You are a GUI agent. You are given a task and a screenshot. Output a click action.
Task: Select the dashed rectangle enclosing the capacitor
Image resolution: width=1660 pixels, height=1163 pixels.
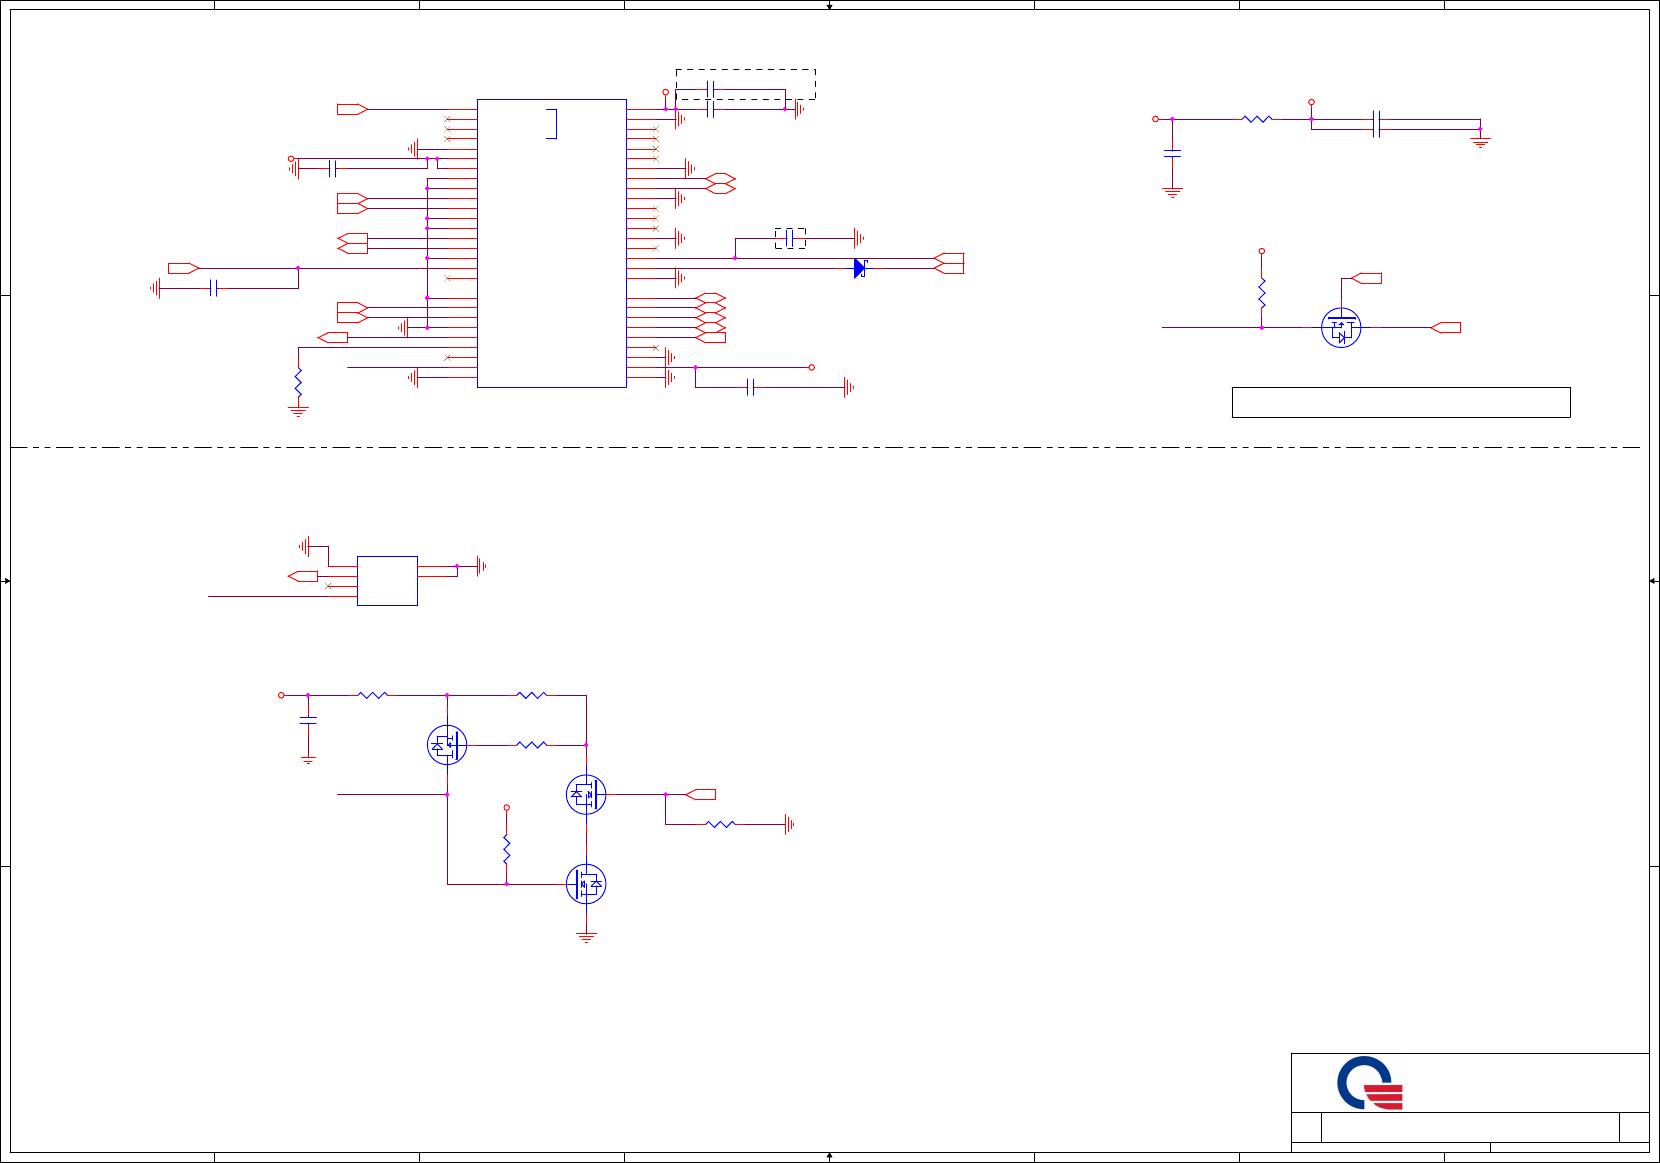point(746,84)
